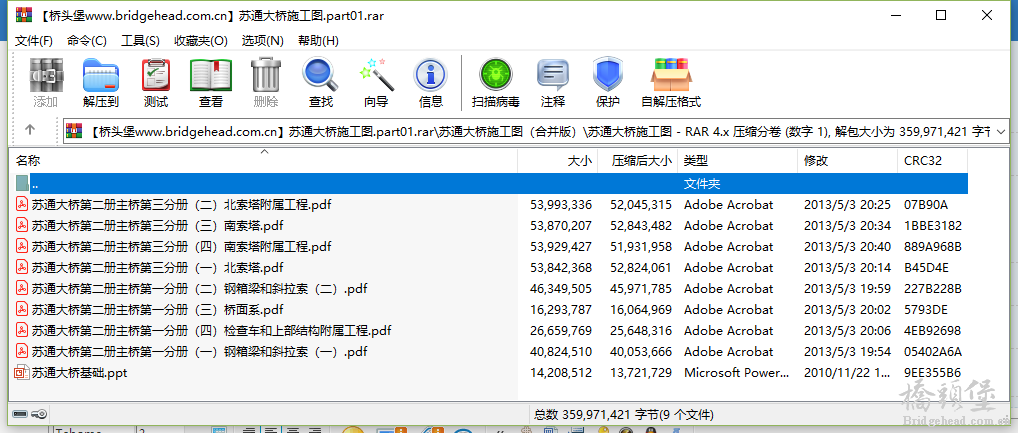This screenshot has height=433, width=1018.
Task: Click the 测试 (Test) toolbar icon
Action: (x=156, y=75)
